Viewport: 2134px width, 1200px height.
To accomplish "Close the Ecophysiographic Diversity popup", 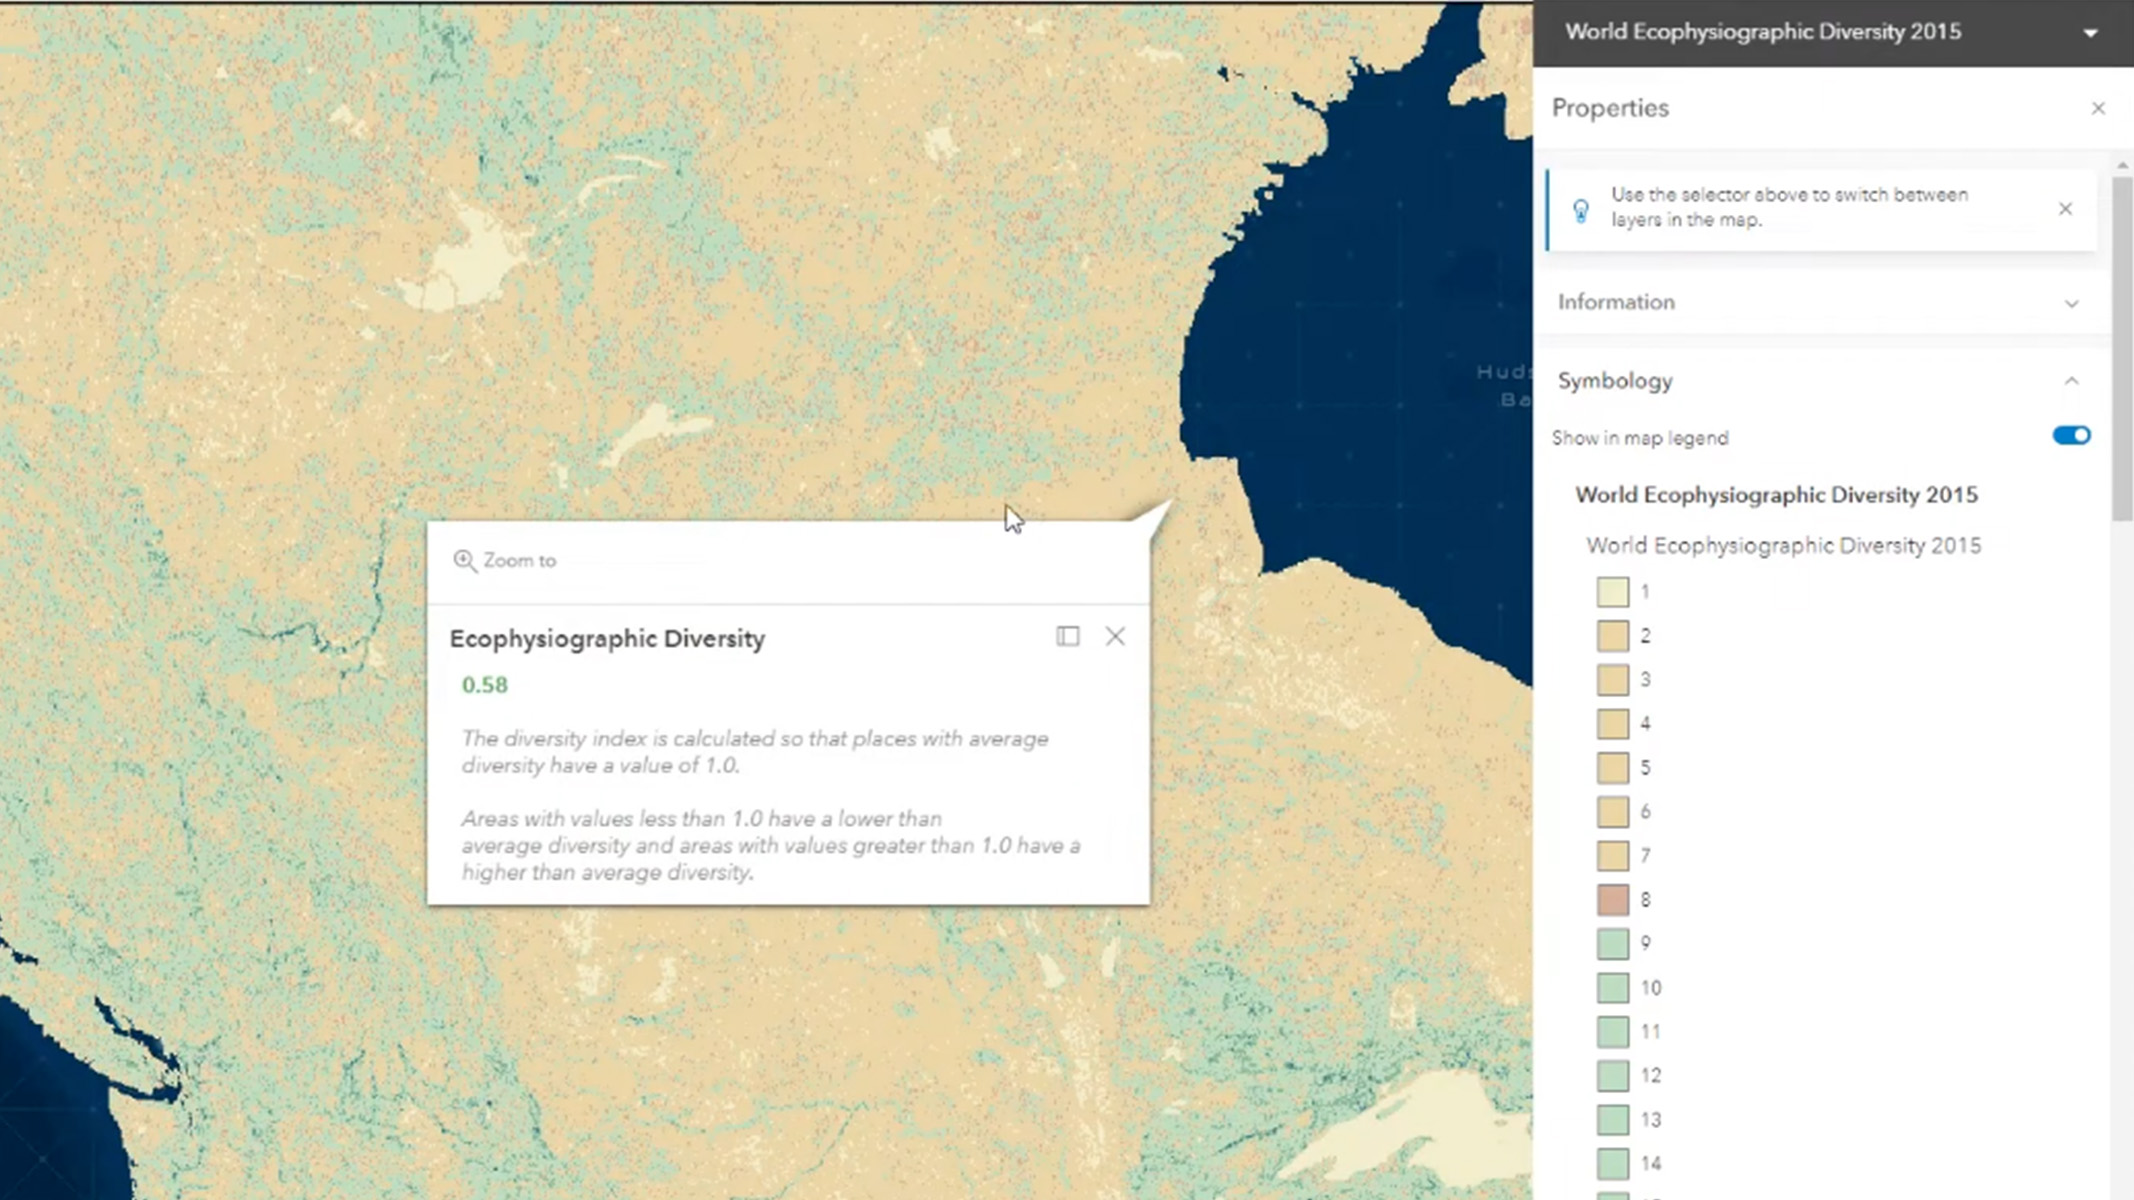I will pyautogui.click(x=1115, y=636).
